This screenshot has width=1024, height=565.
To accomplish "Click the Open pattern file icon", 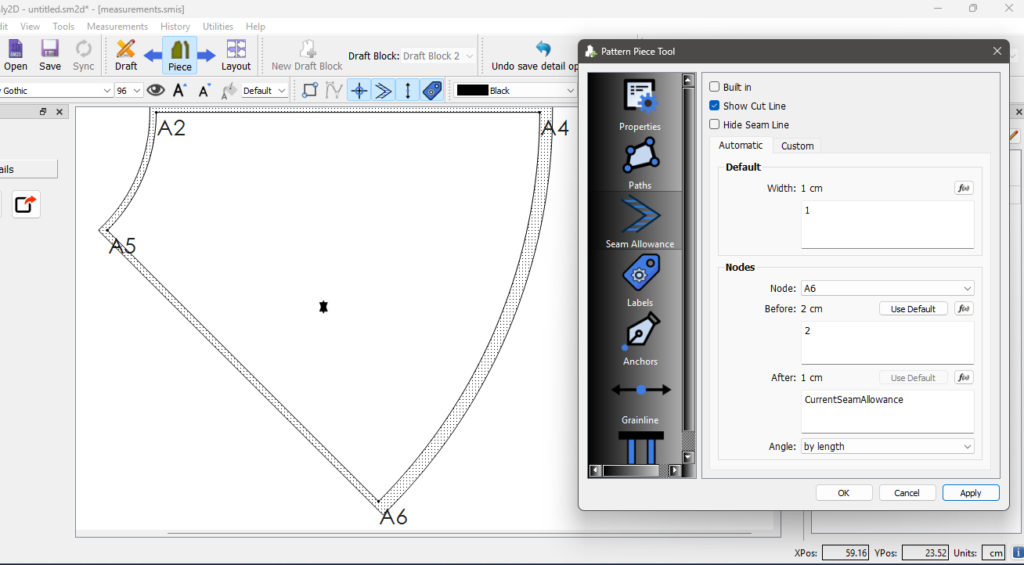I will pos(15,55).
